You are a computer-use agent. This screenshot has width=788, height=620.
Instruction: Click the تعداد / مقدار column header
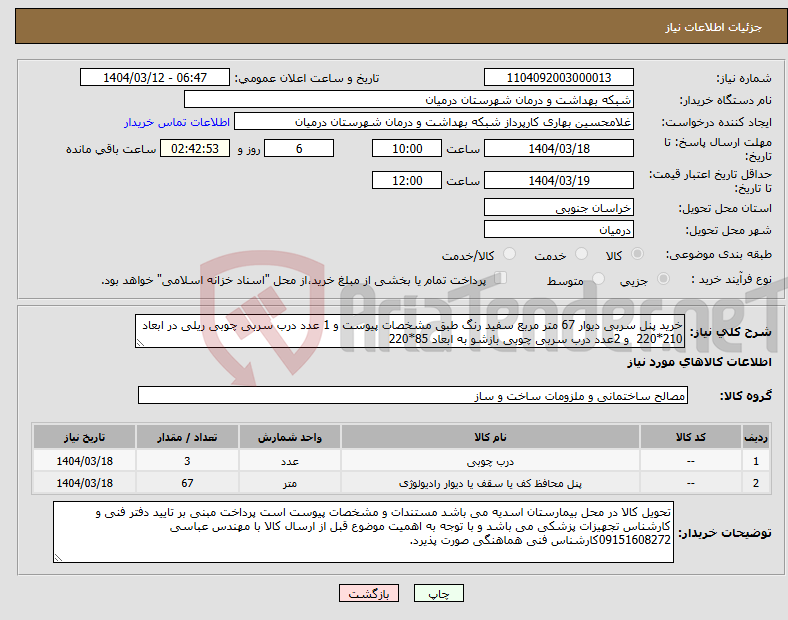[x=187, y=437]
